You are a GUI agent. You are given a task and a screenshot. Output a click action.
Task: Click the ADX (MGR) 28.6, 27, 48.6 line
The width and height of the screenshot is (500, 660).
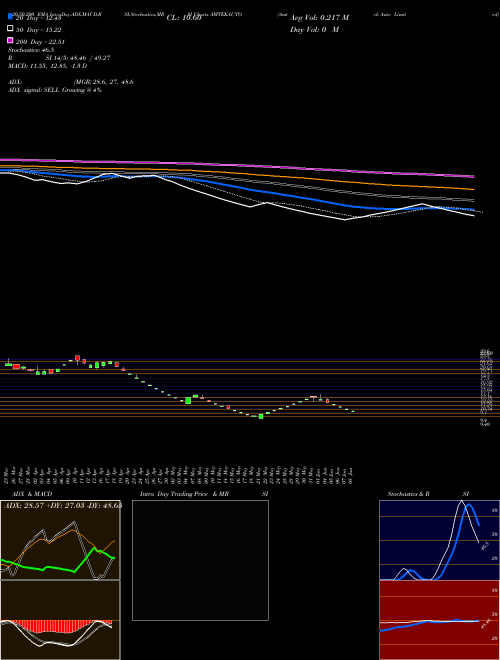click(71, 82)
